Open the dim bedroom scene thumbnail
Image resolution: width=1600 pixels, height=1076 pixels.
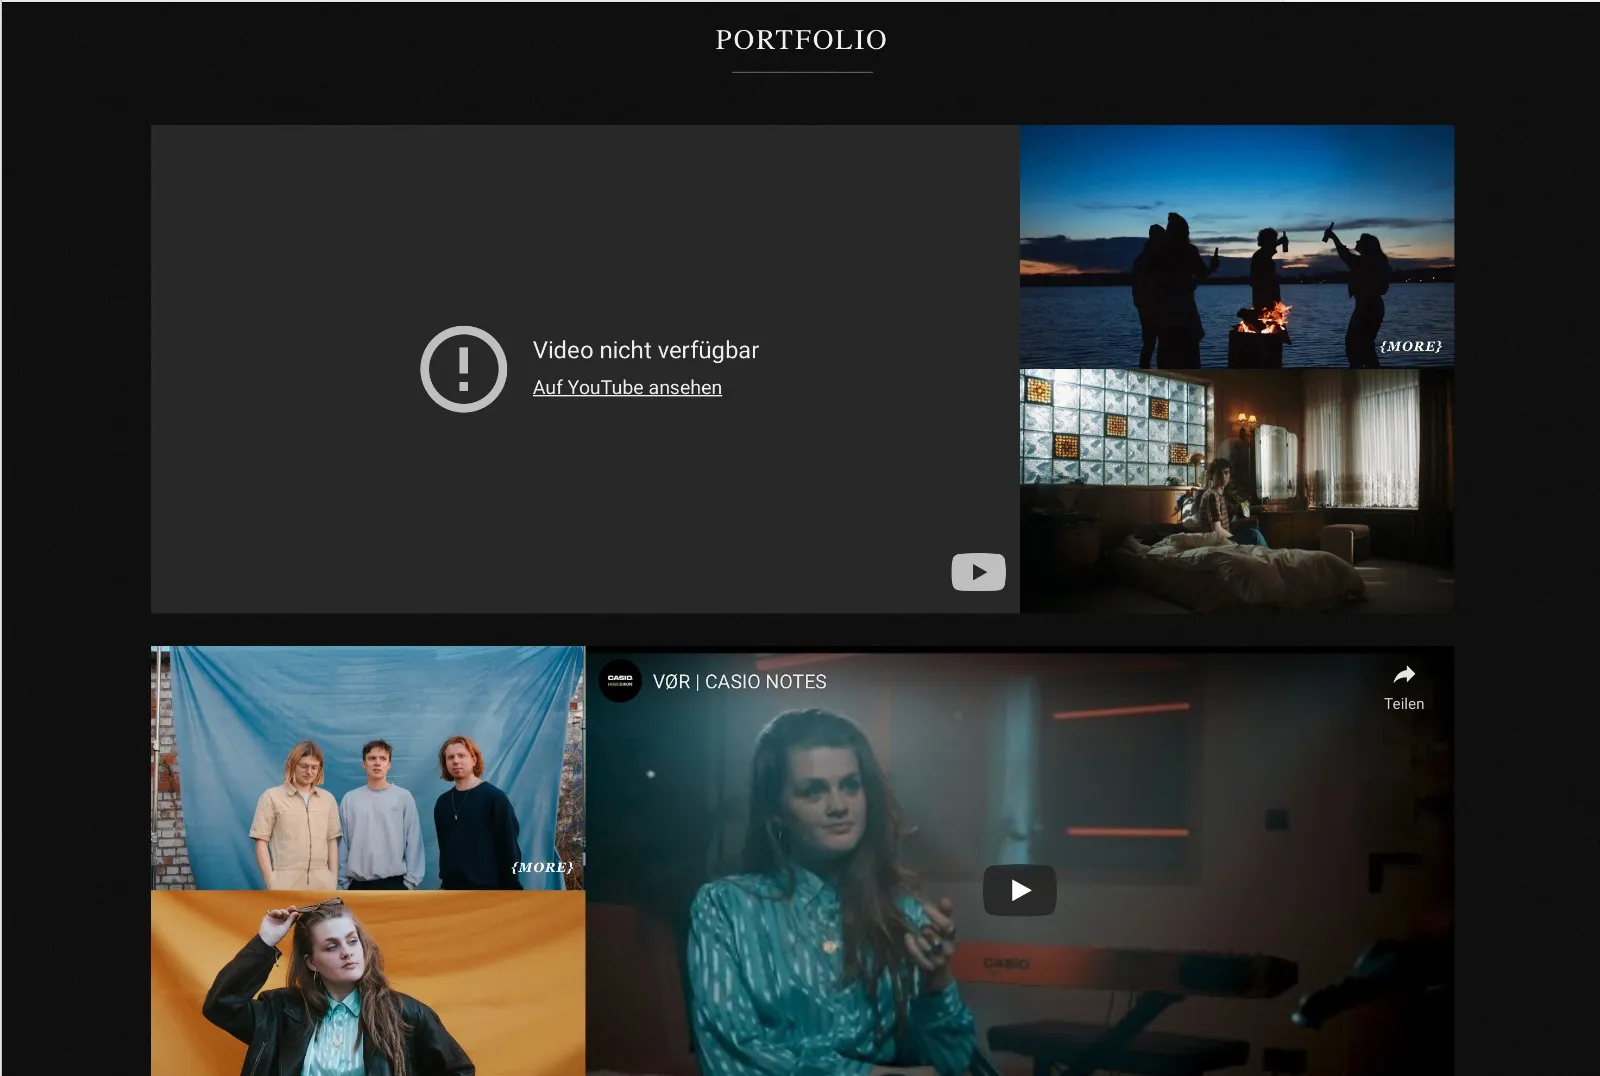[1237, 491]
